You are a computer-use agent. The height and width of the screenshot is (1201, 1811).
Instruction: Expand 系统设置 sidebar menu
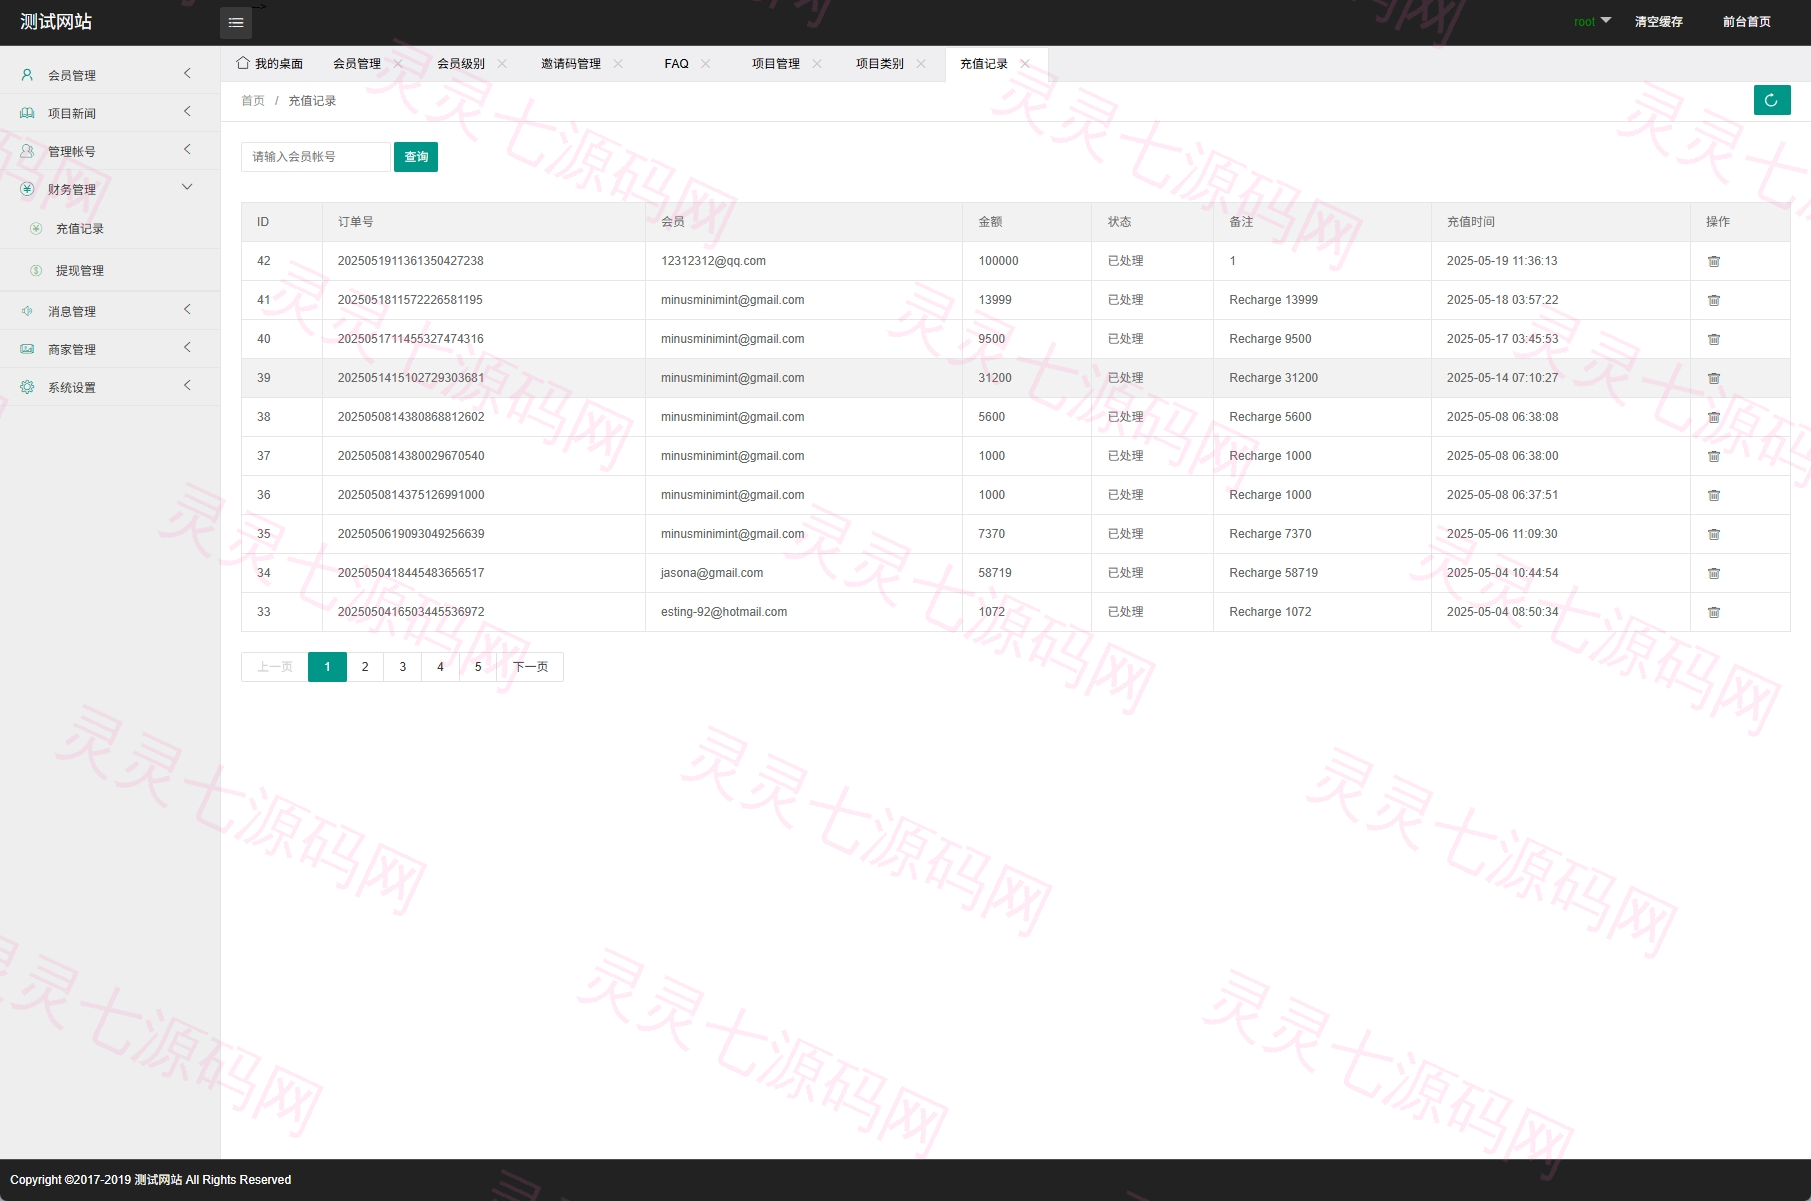110,387
